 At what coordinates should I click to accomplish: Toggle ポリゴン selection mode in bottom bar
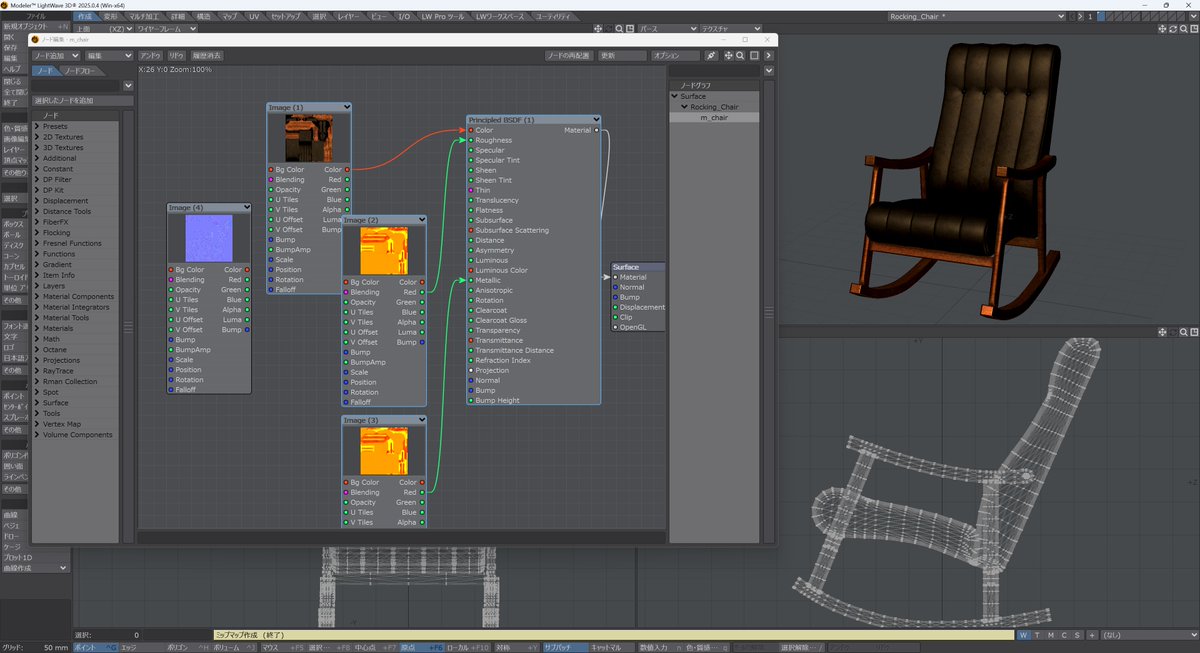189,647
